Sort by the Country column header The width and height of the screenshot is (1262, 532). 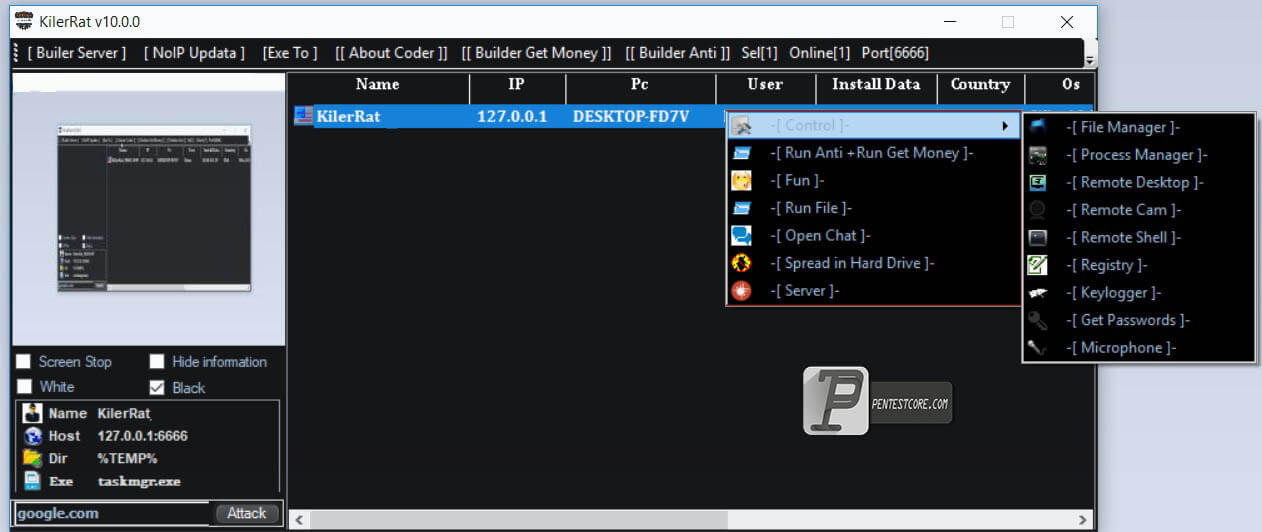tap(980, 85)
